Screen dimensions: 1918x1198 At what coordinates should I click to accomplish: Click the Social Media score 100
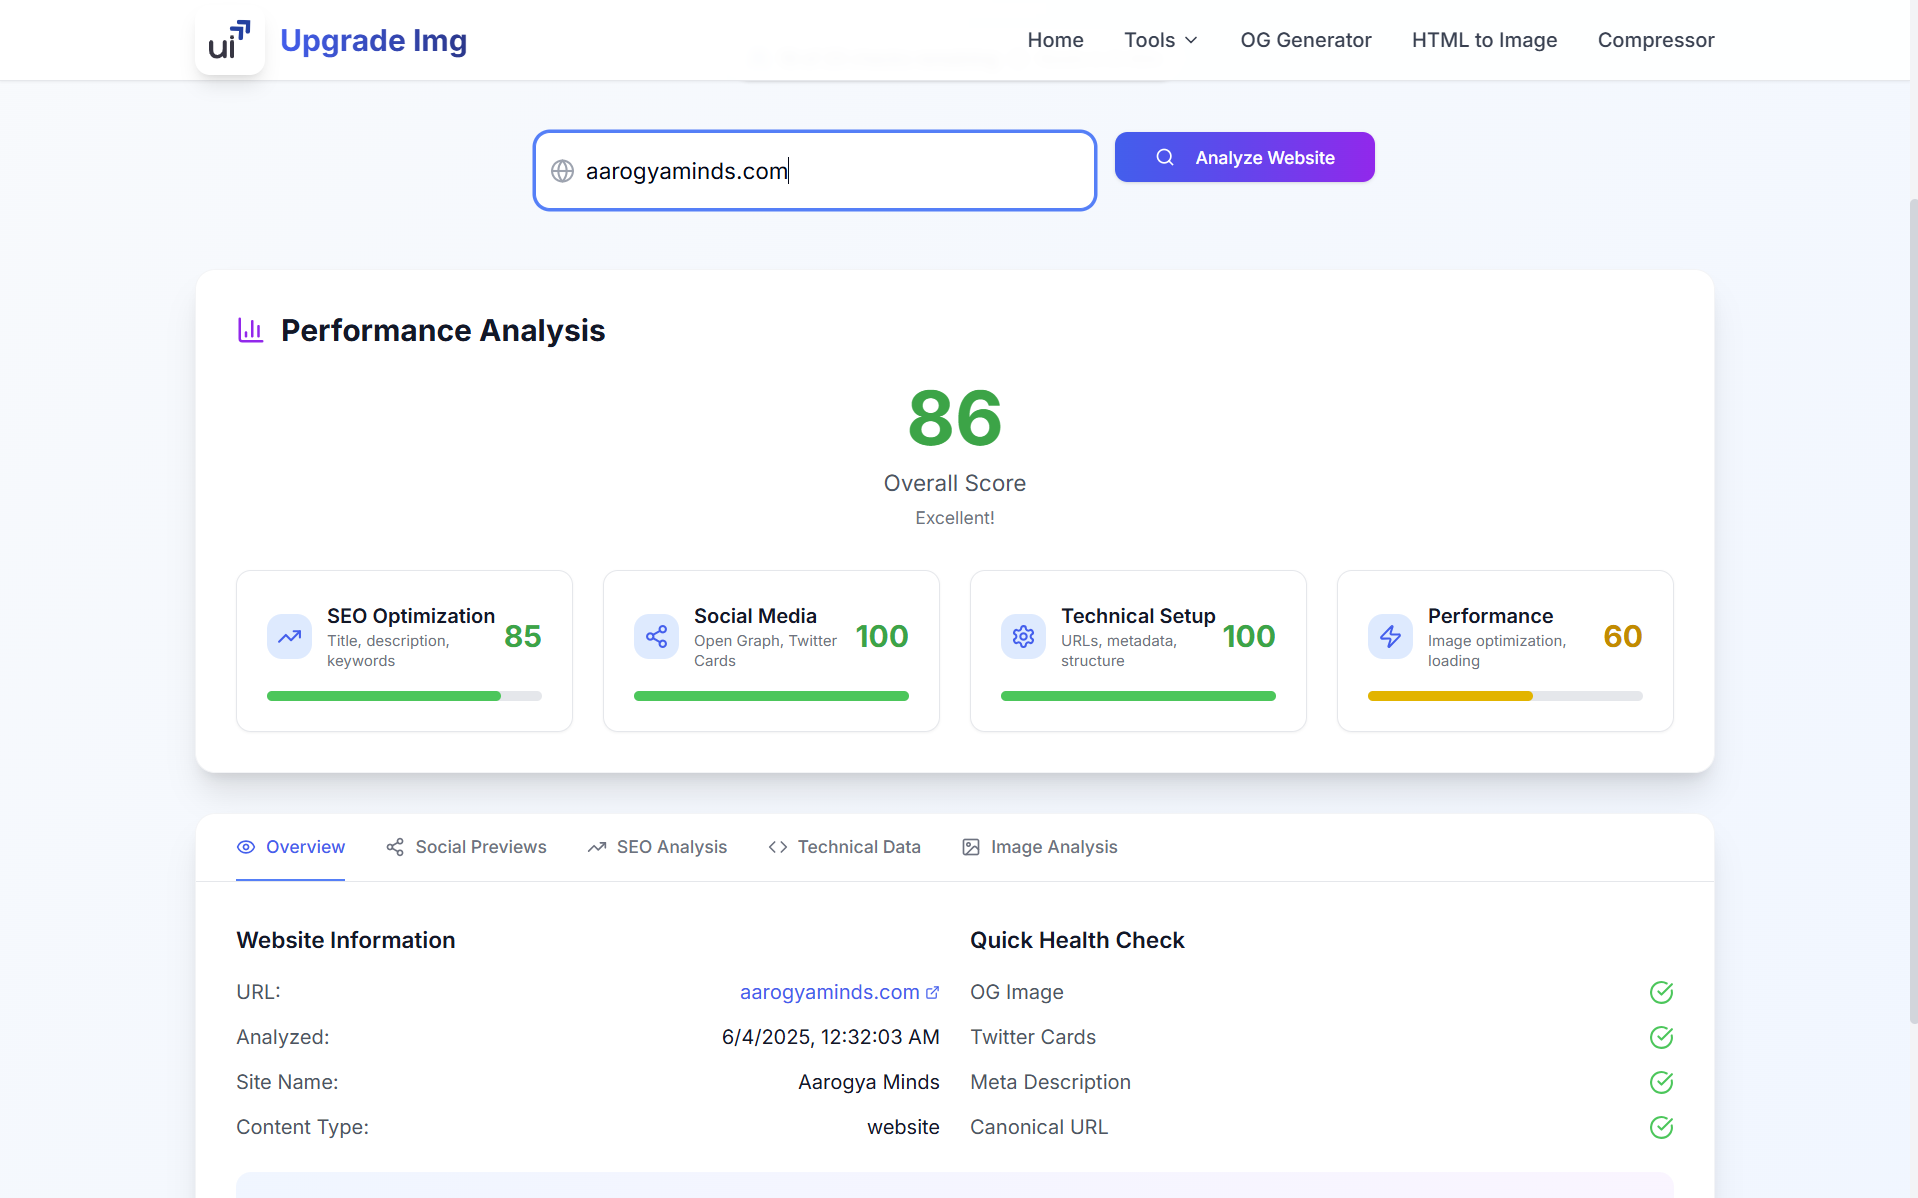click(x=882, y=636)
